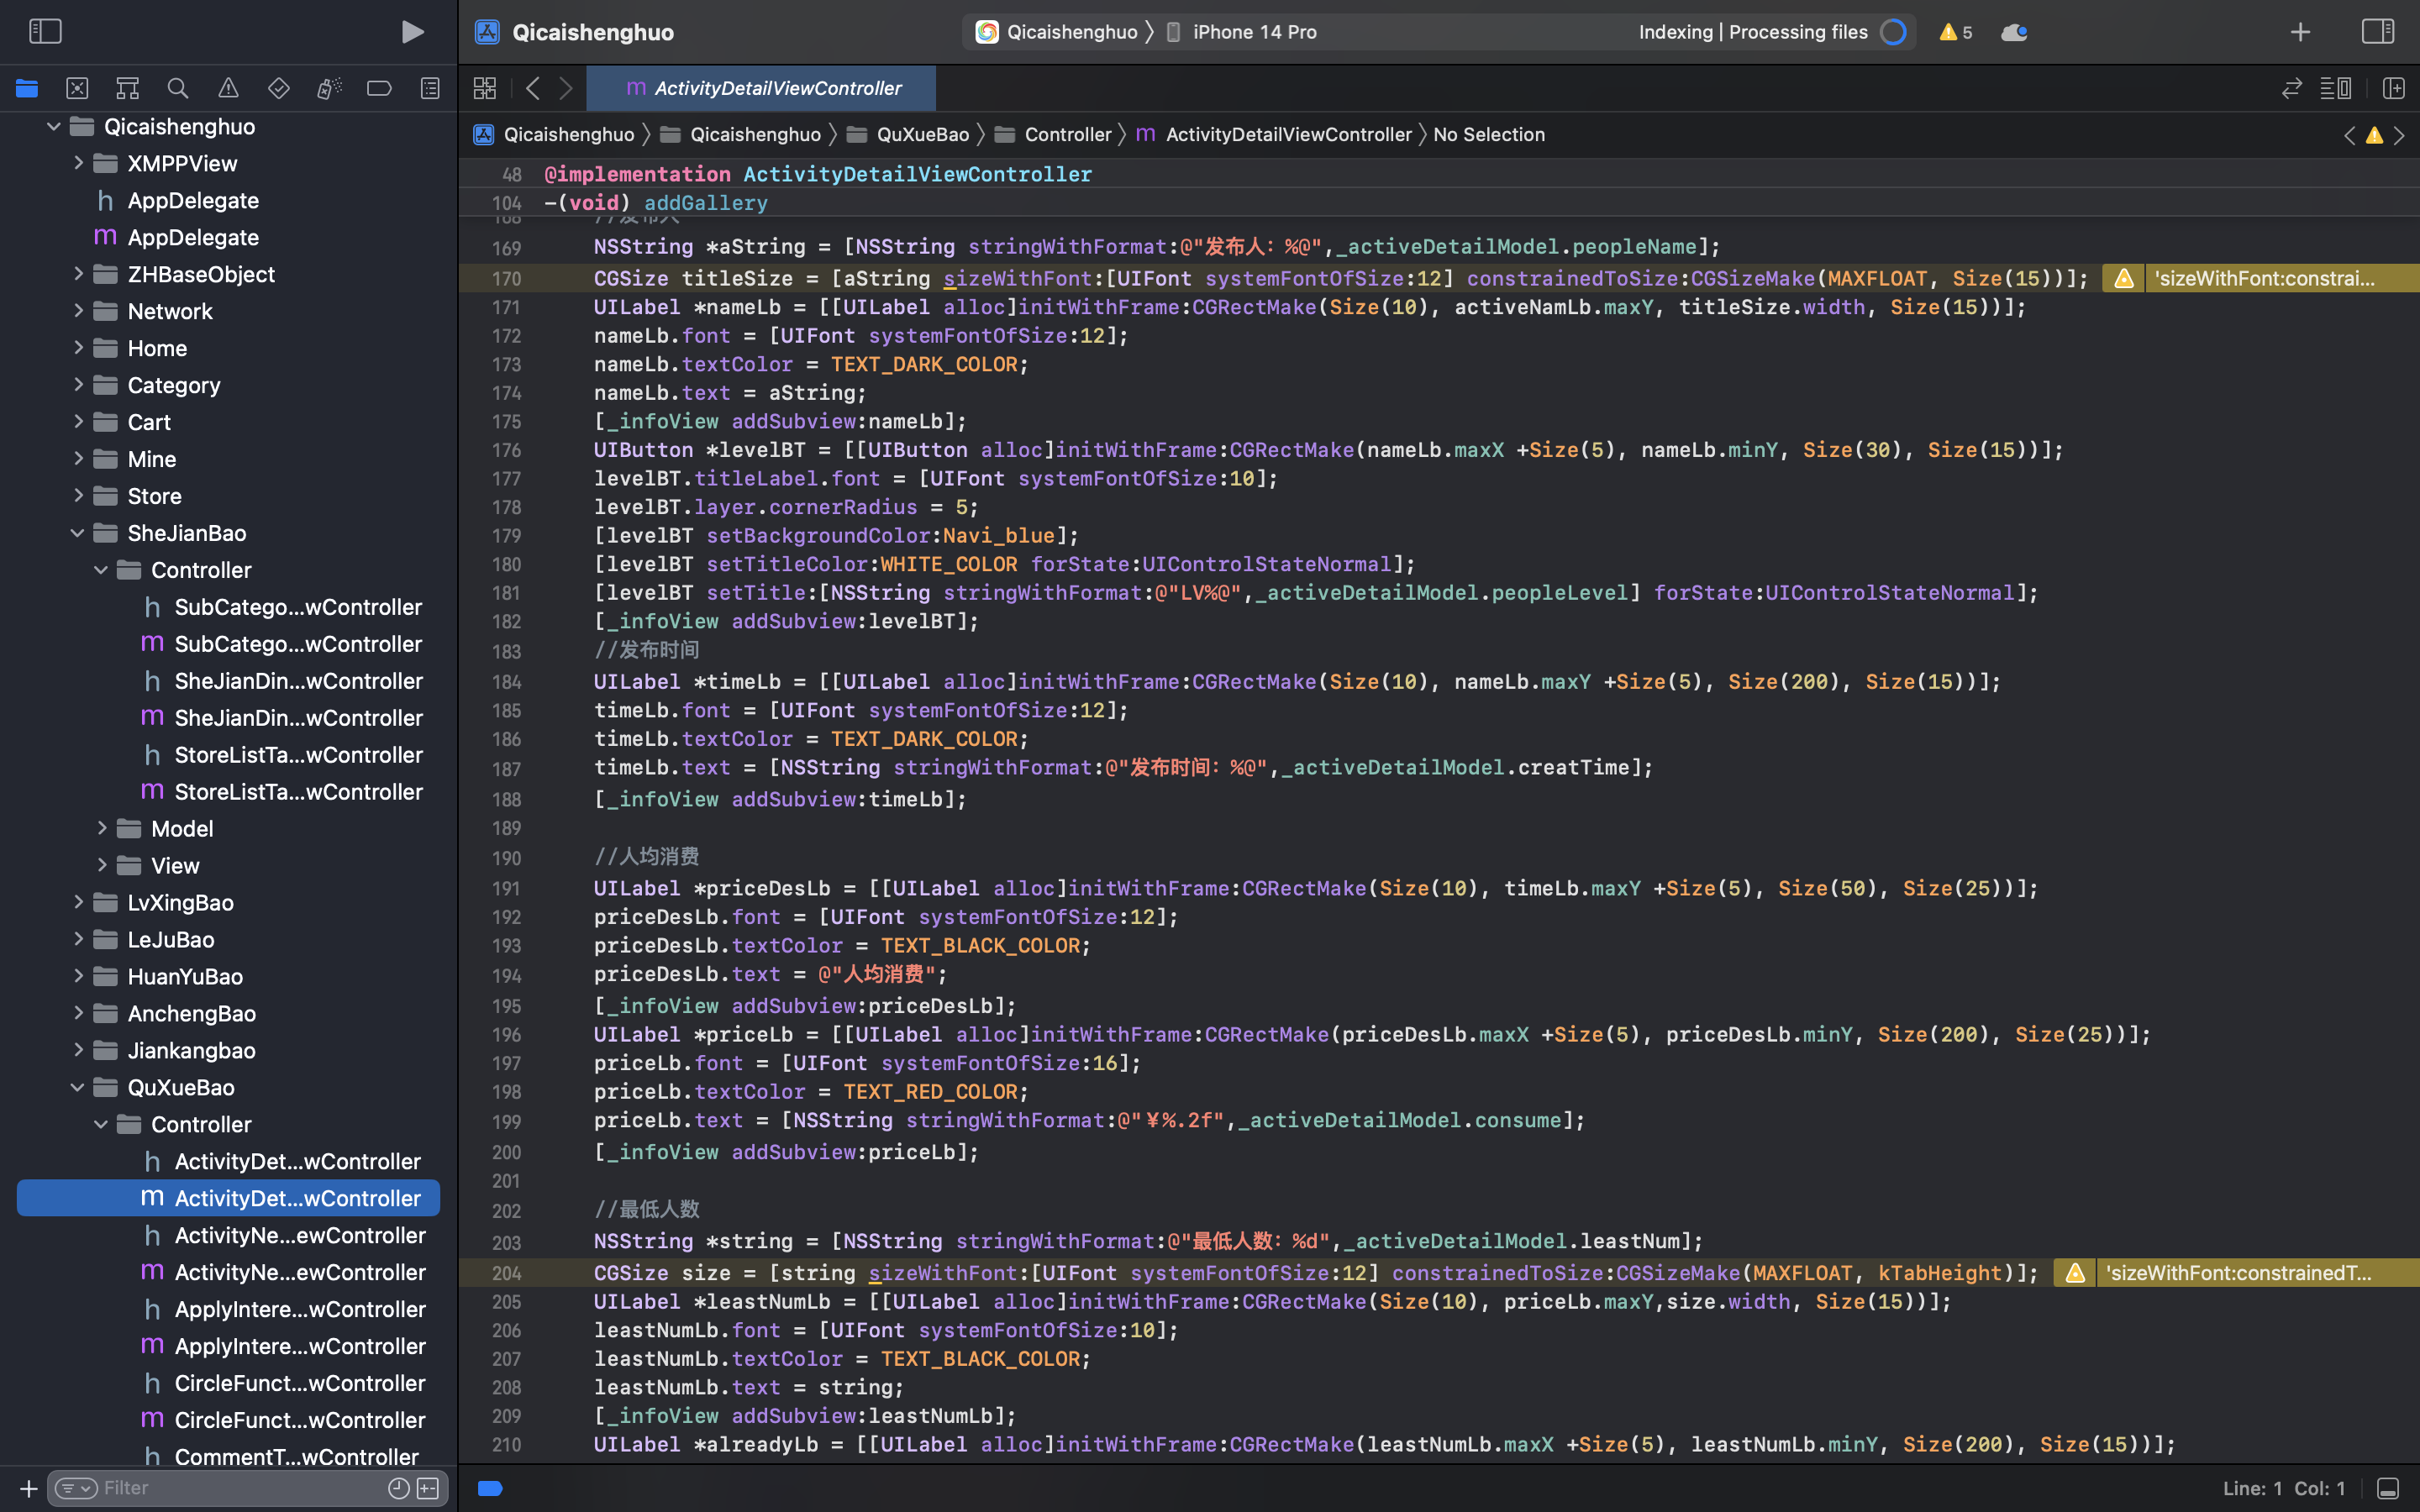2420x1512 pixels.
Task: Expand the Model folder under SheJianBao
Action: (x=101, y=828)
